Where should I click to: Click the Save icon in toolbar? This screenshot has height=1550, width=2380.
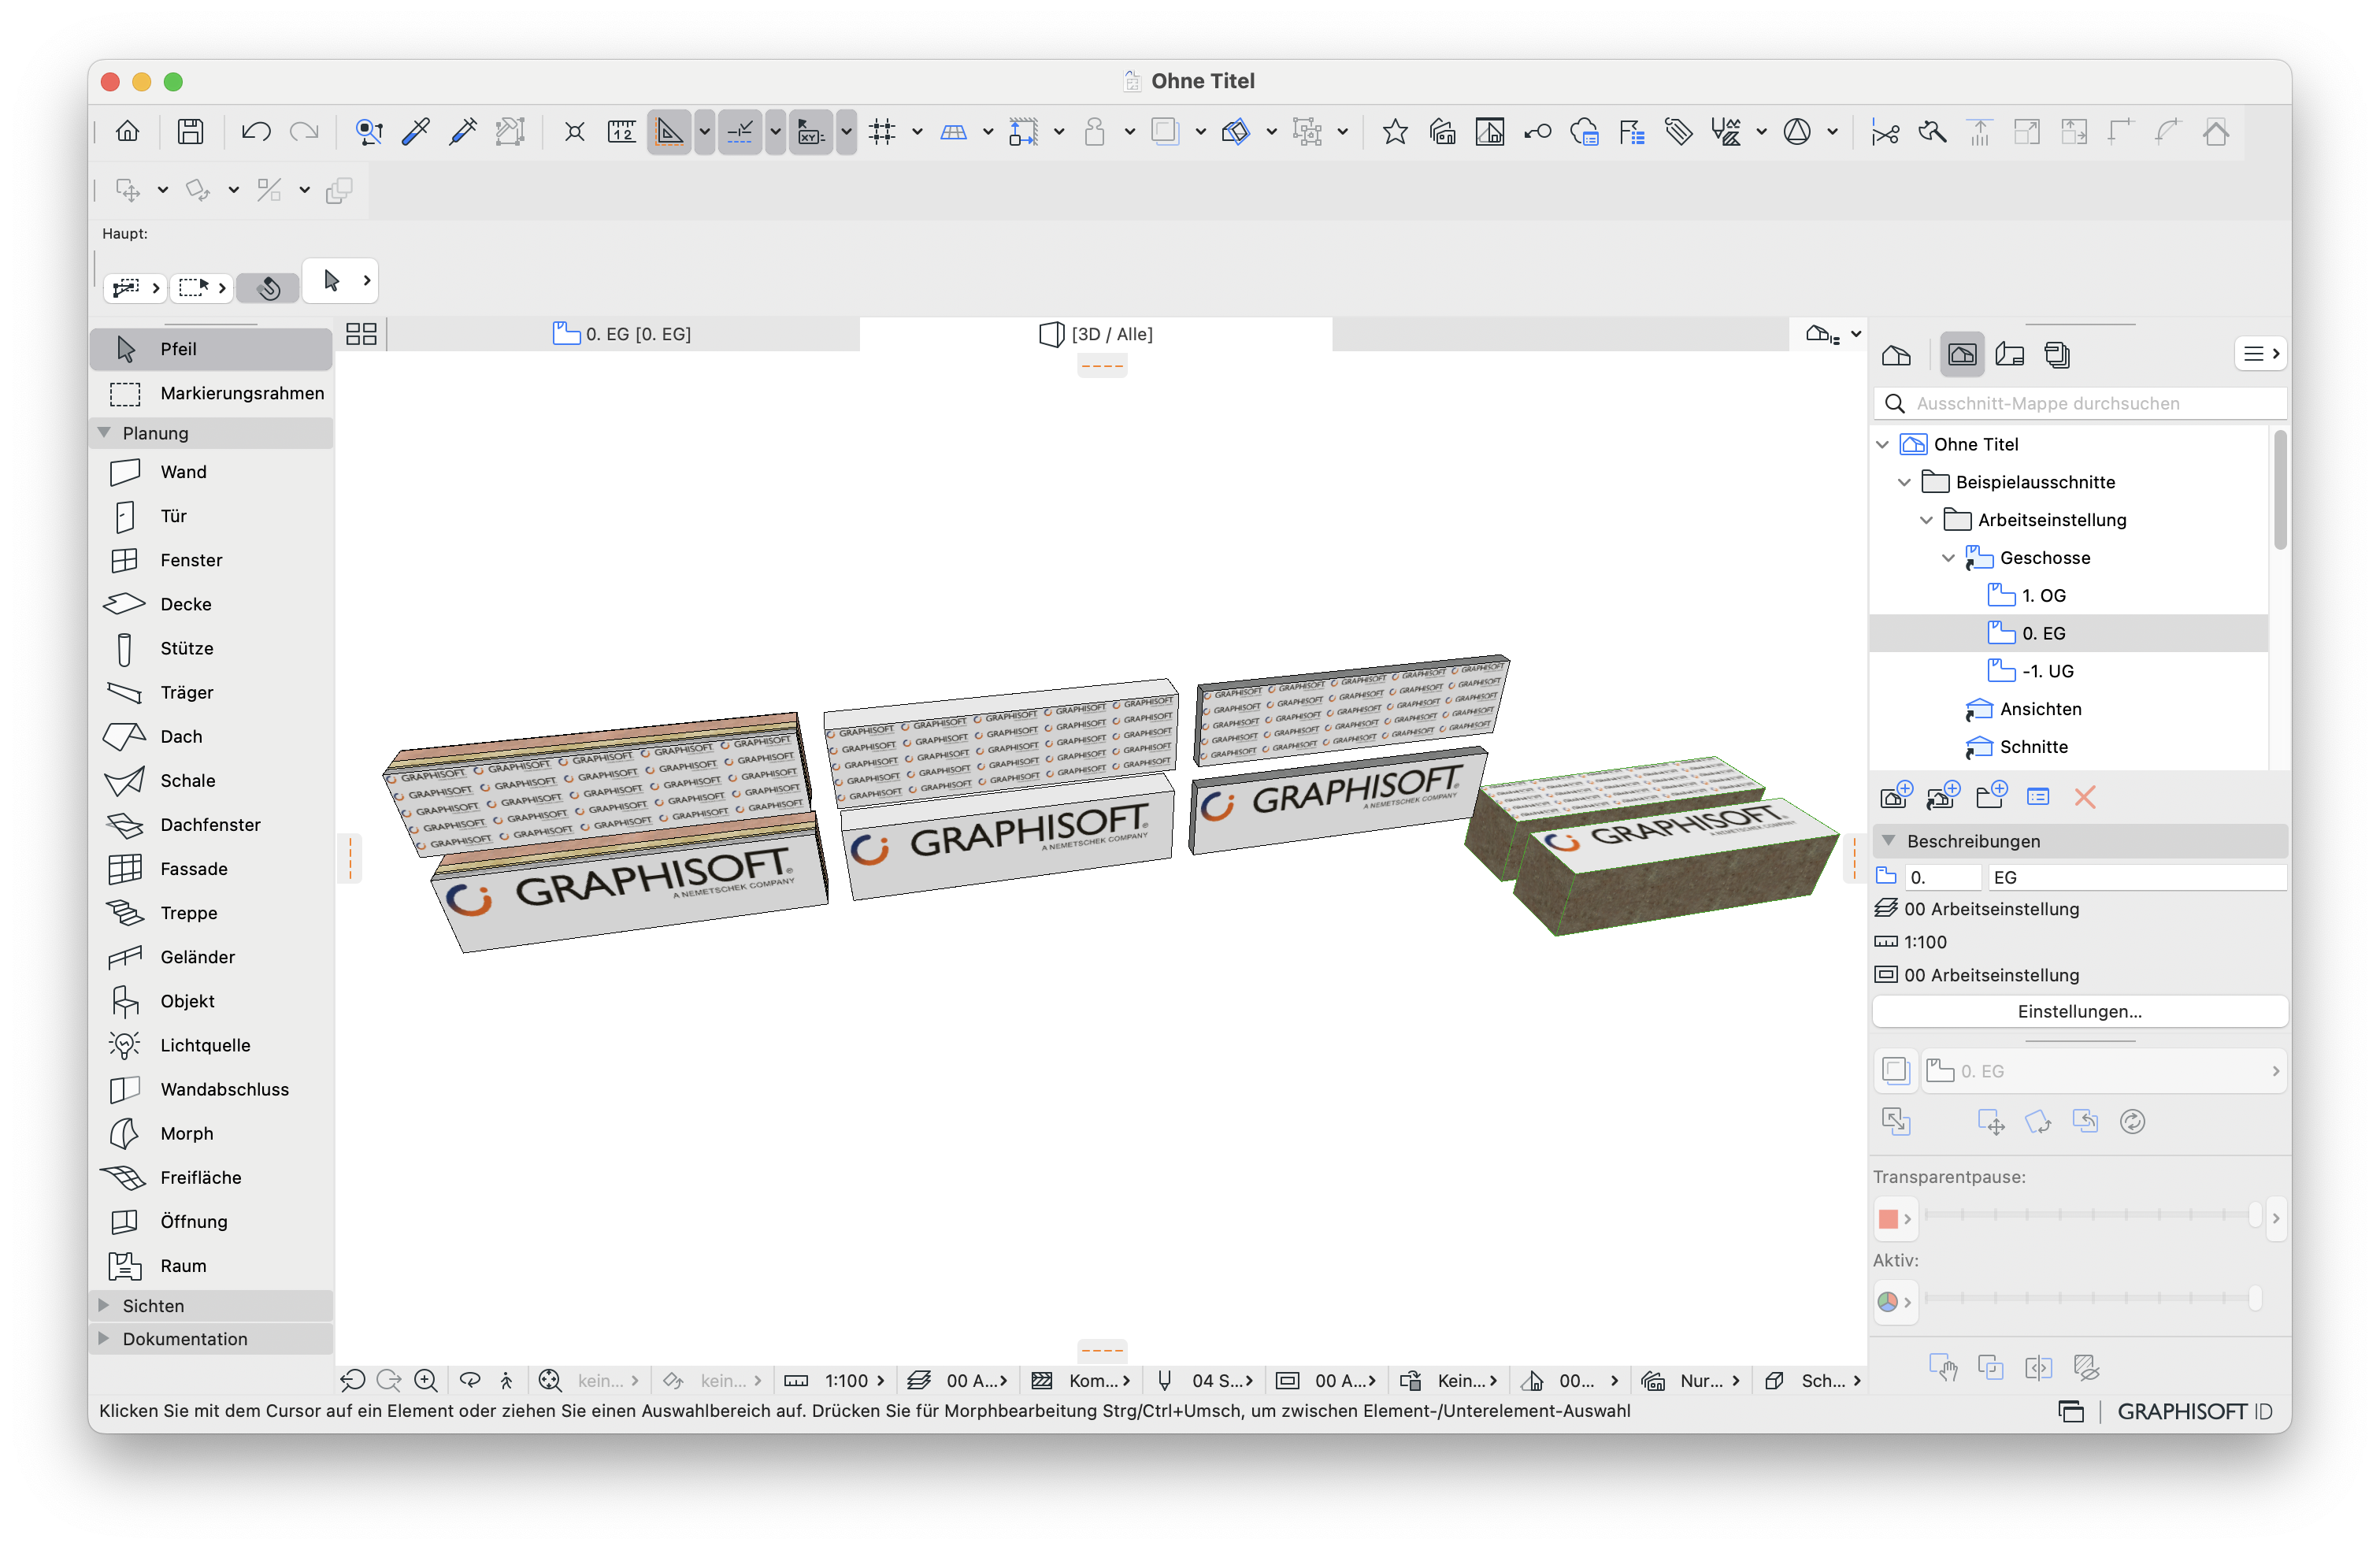[x=190, y=131]
